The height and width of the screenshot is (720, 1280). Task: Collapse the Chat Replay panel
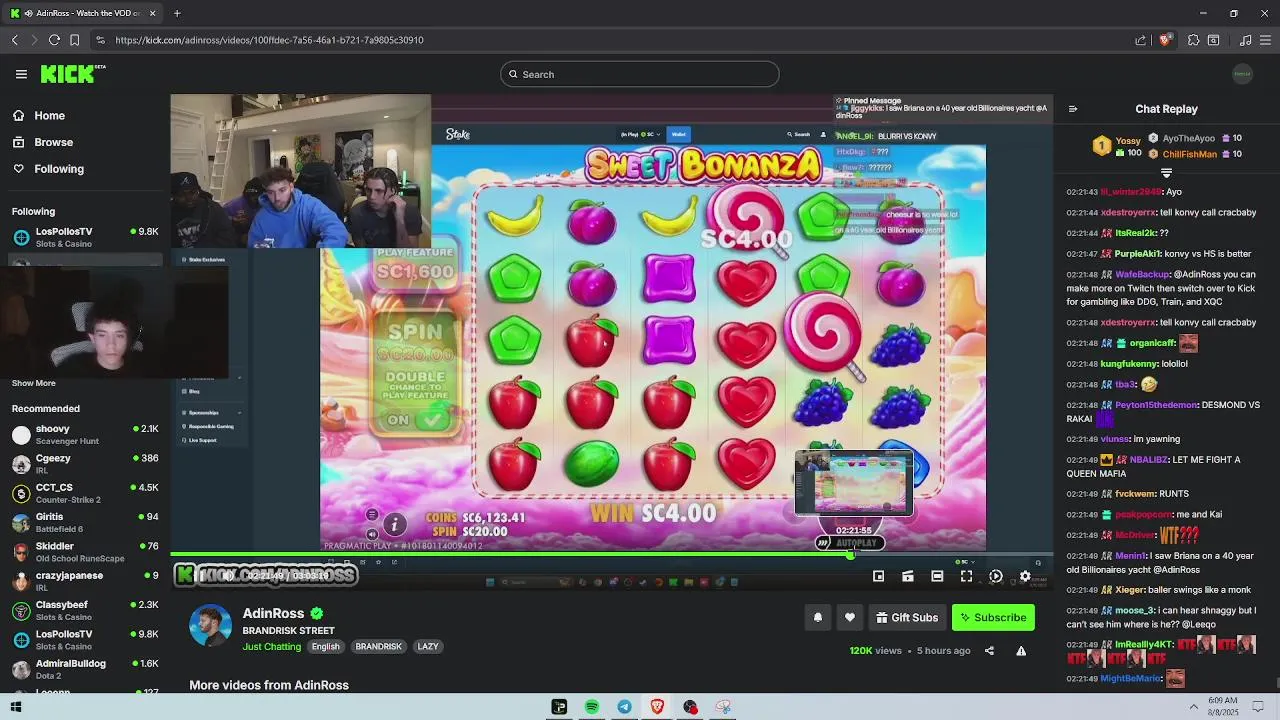point(1073,109)
